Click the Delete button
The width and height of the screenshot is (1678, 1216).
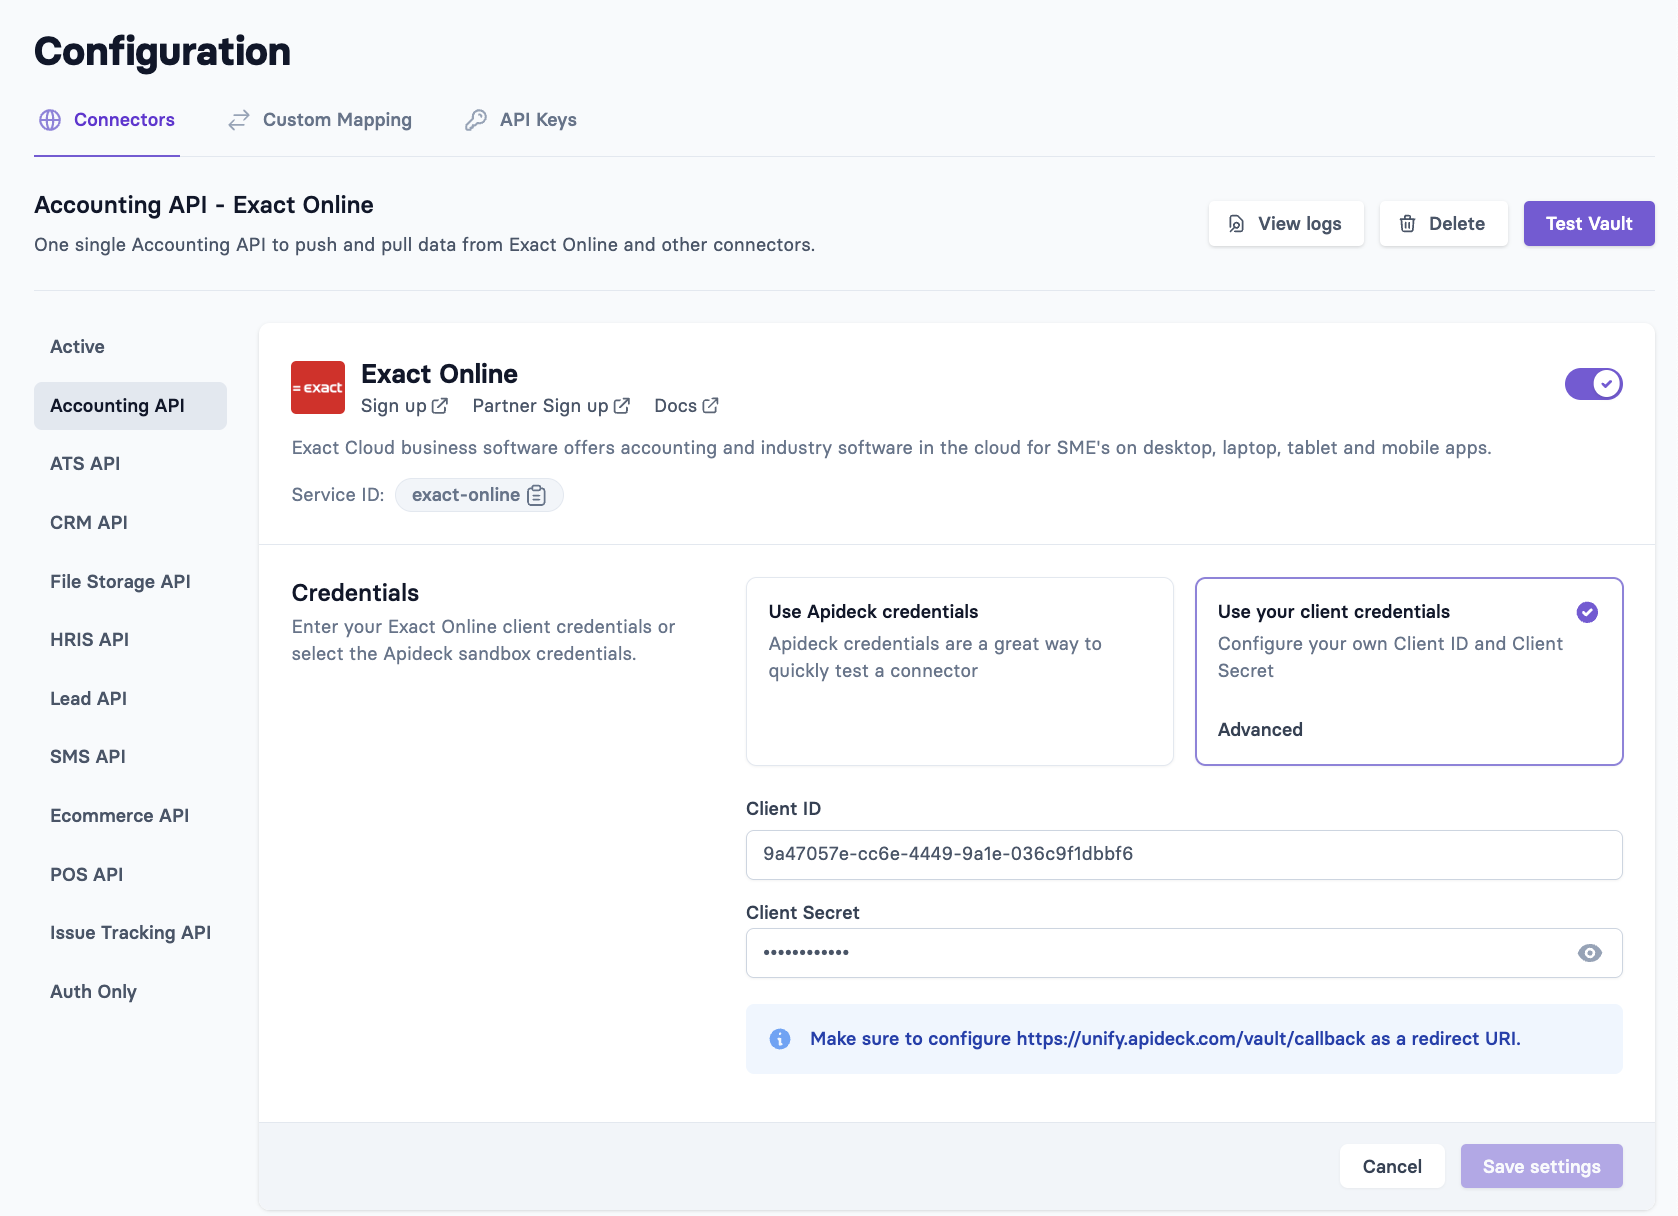pos(1444,224)
